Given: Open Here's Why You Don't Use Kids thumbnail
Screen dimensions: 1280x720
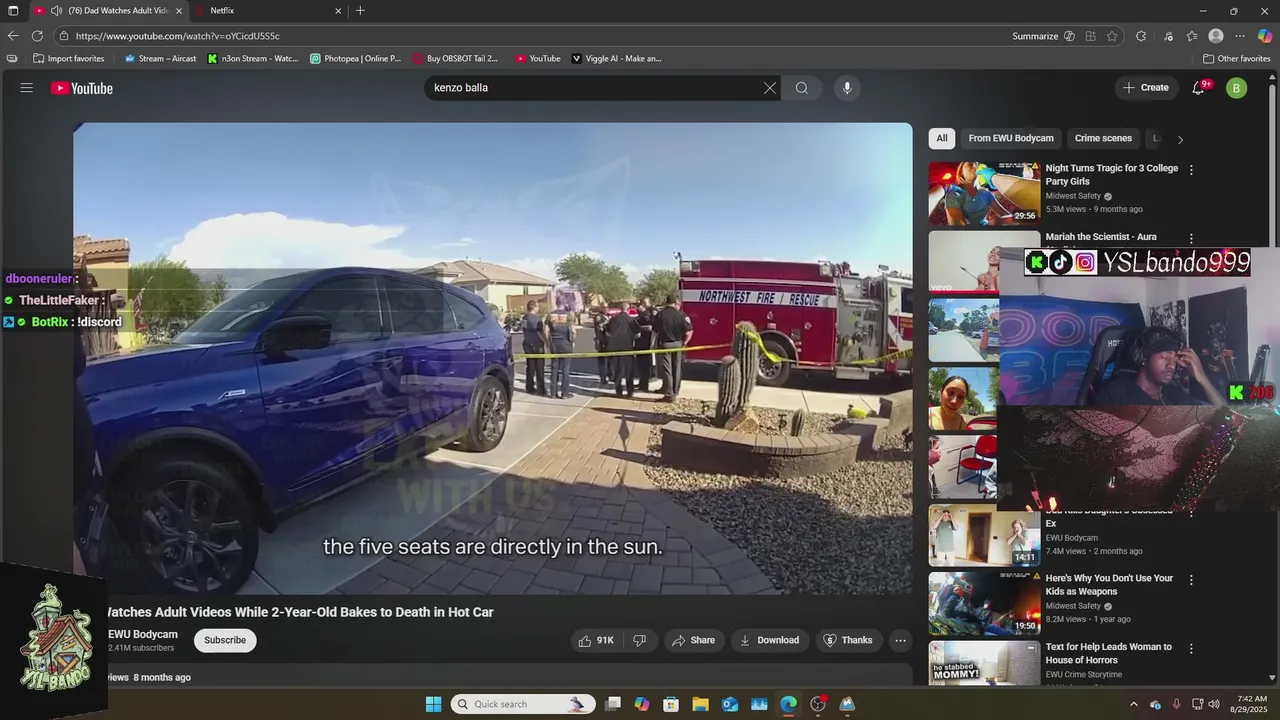Looking at the screenshot, I should pyautogui.click(x=984, y=604).
